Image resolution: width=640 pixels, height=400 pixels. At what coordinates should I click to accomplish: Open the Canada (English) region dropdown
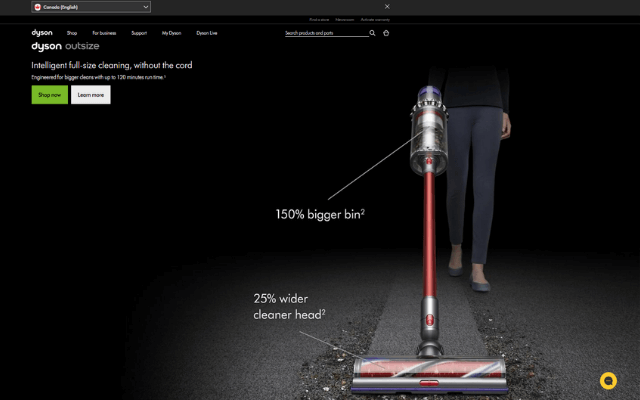(91, 7)
